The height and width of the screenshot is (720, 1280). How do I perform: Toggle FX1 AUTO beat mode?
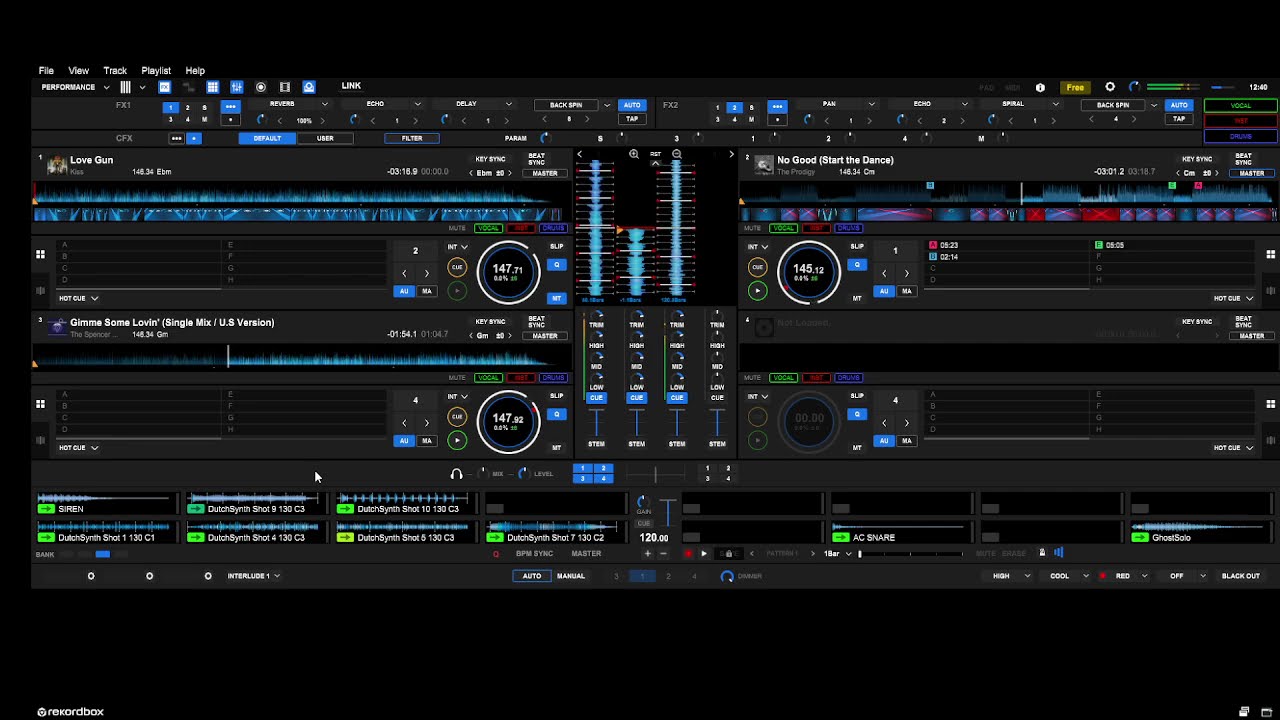pos(632,105)
